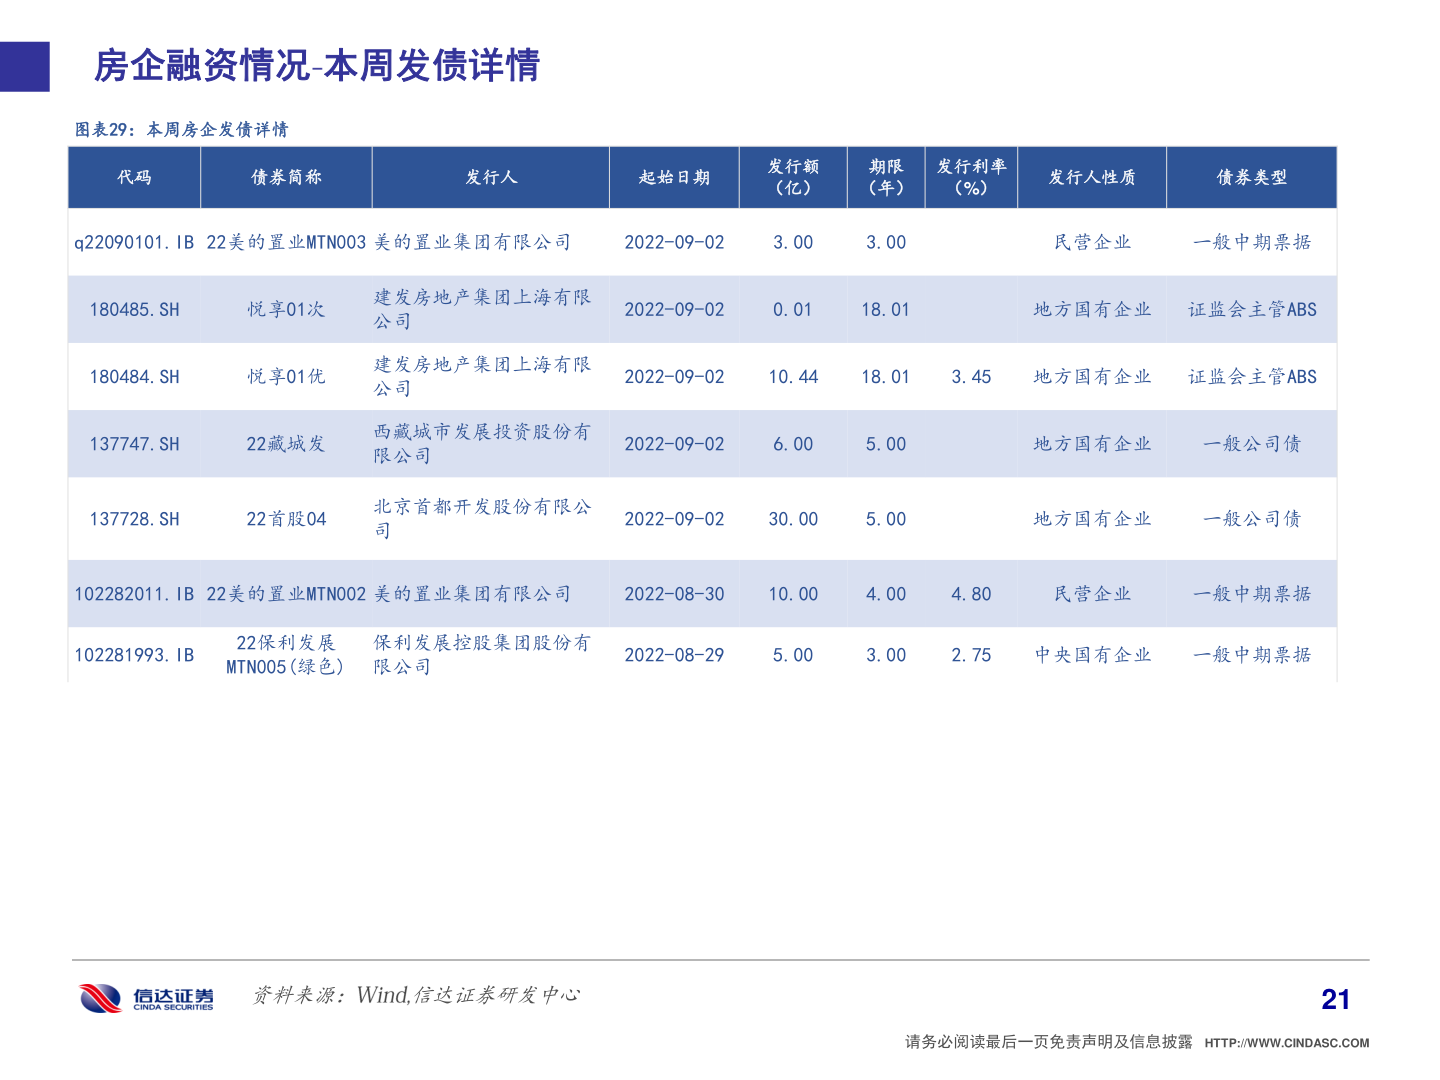This screenshot has width=1440, height=1080.
Task: Click bond name 22美的置业MTN003
Action: pos(286,242)
